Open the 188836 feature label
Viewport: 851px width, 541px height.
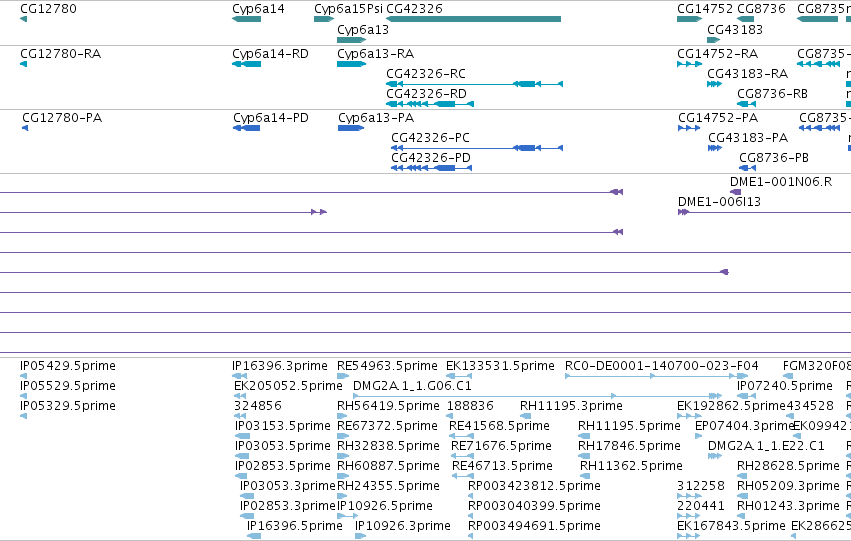click(470, 406)
